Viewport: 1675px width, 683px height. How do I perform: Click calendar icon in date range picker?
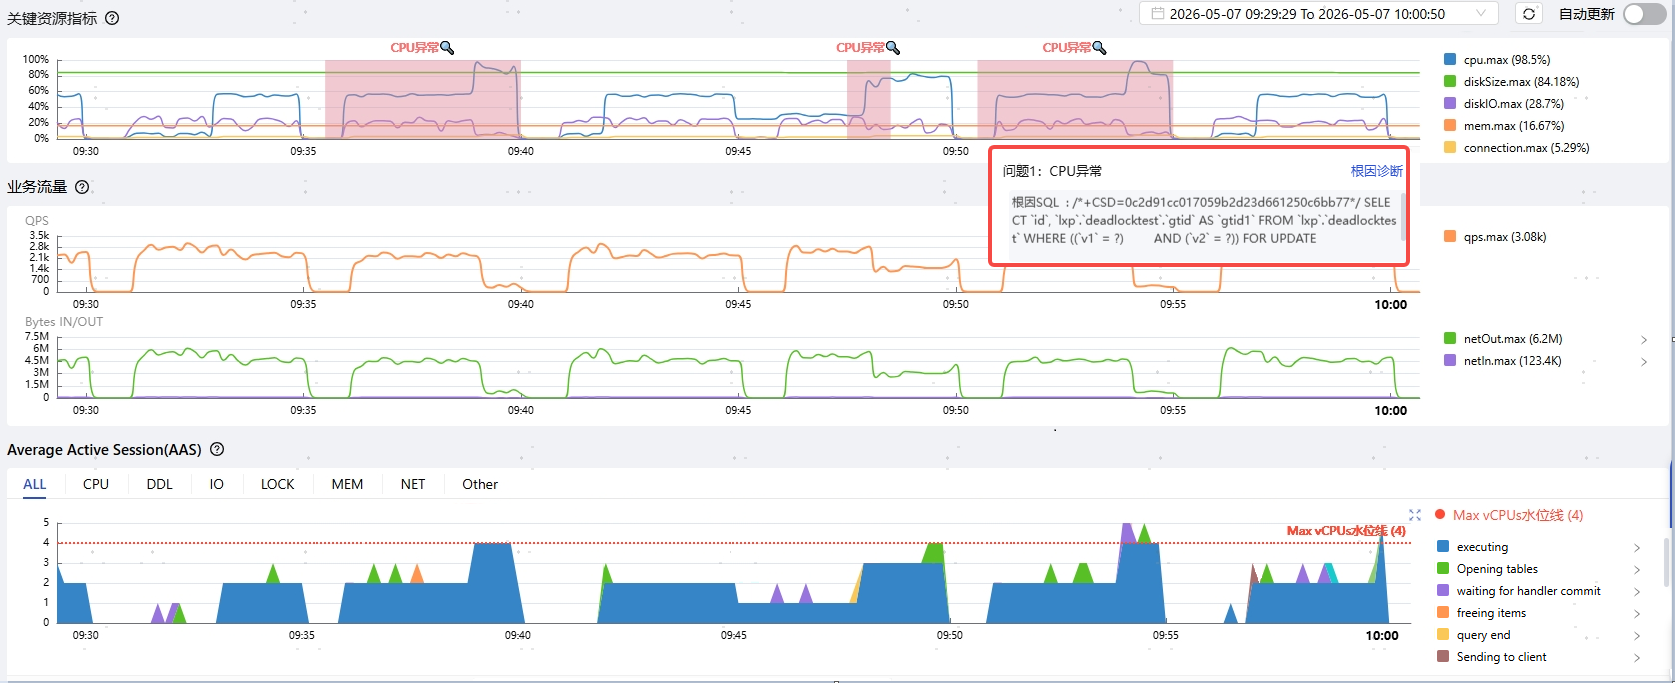click(1157, 14)
